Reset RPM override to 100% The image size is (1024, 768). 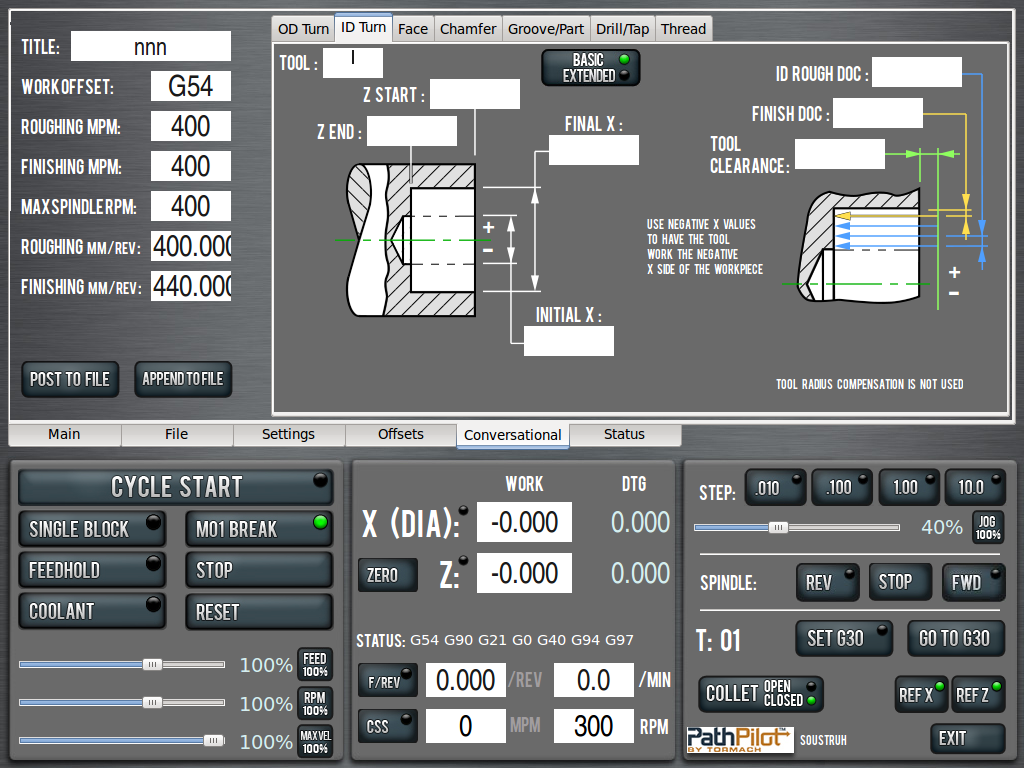[x=315, y=704]
